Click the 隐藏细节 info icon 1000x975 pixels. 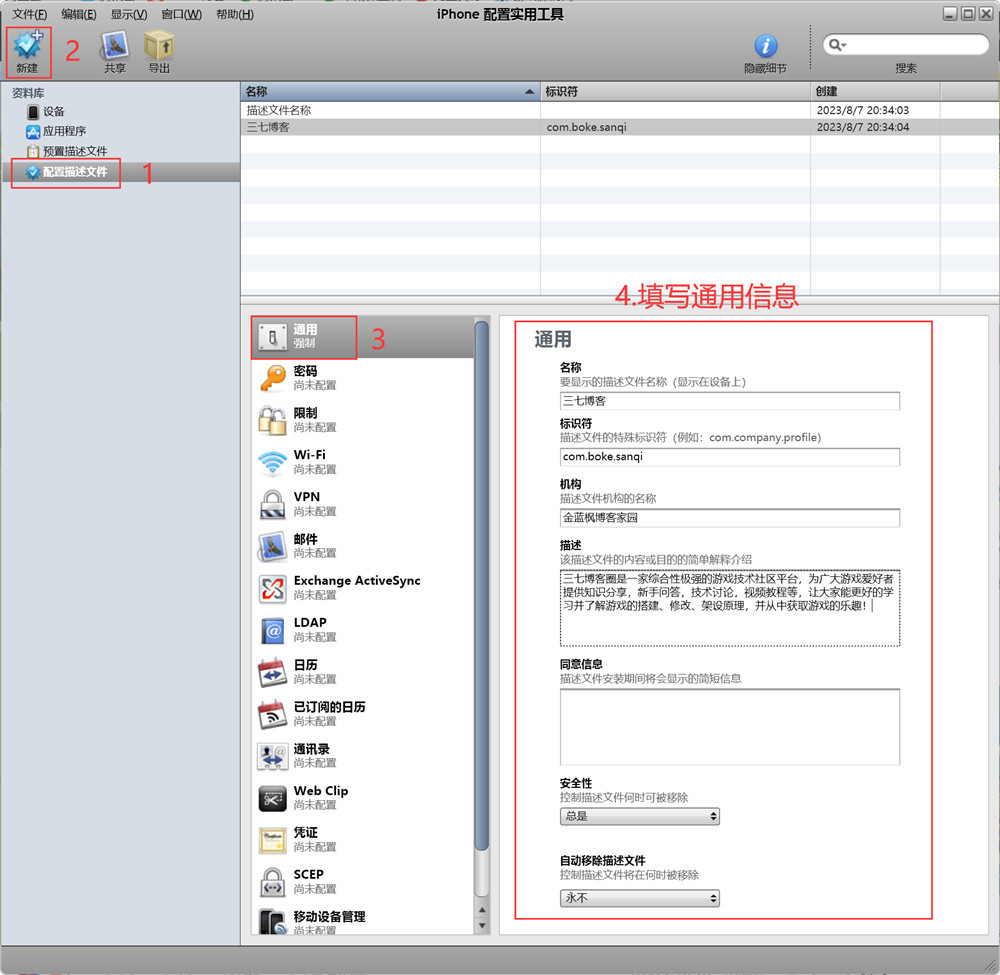pyautogui.click(x=765, y=46)
